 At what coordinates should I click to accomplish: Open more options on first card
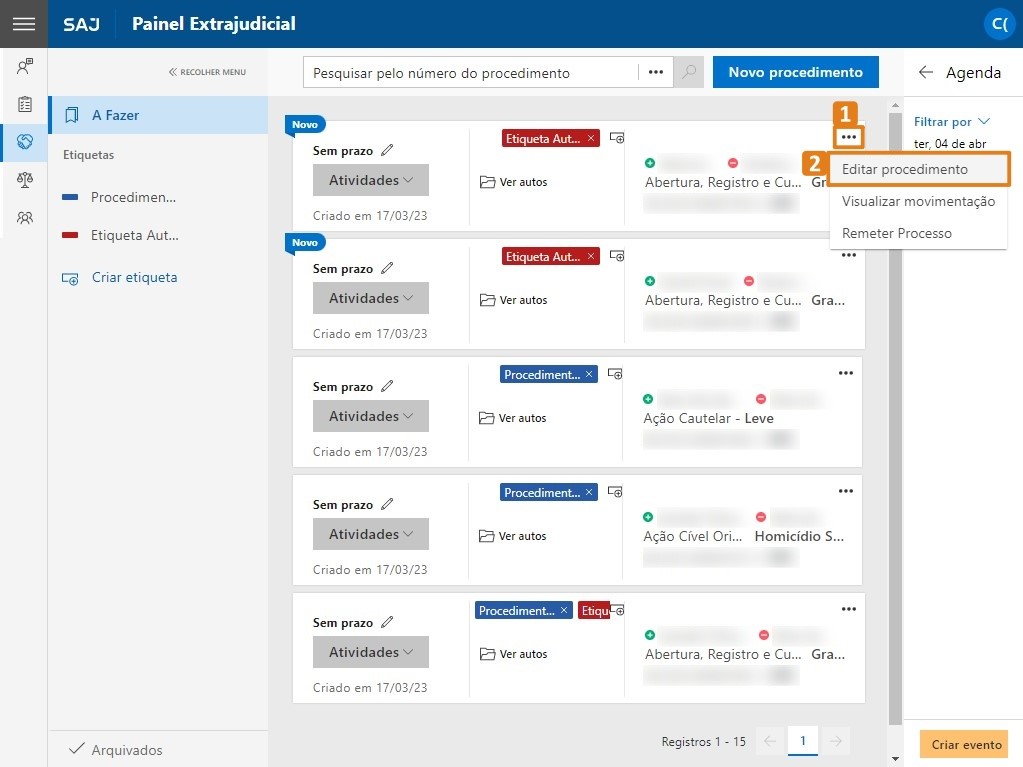pos(848,137)
